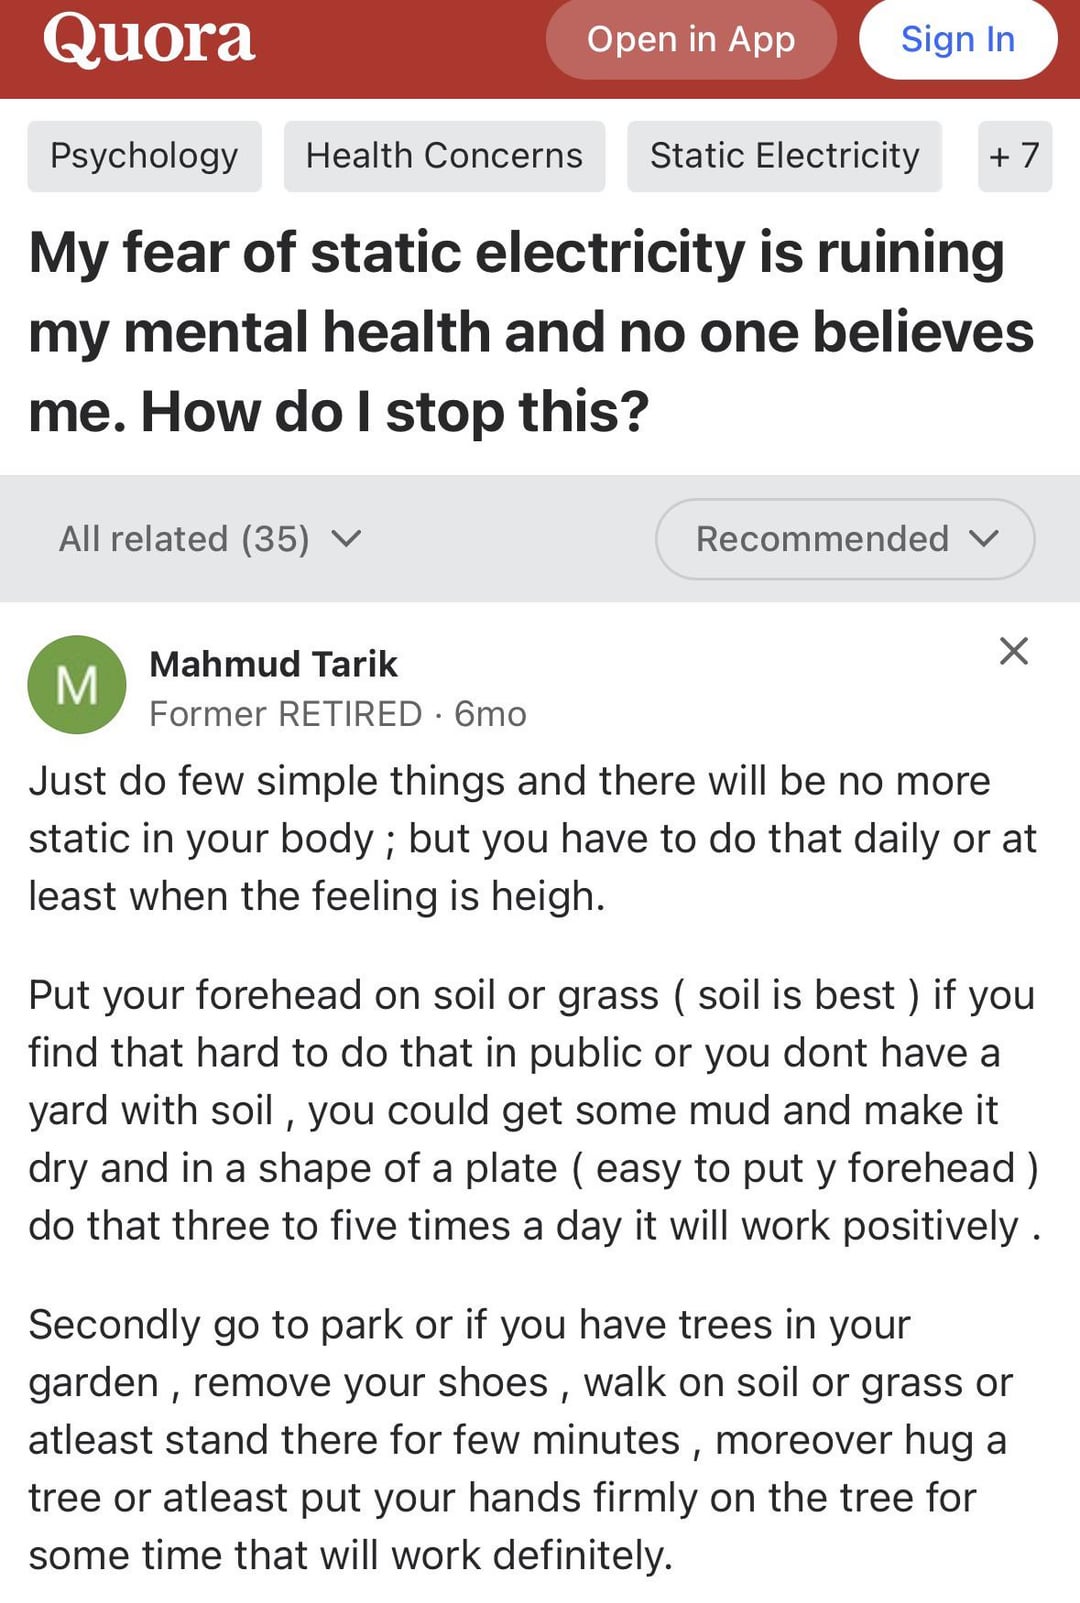Click the Quora logo
Viewport: 1080px width, 1603px height.
click(149, 40)
